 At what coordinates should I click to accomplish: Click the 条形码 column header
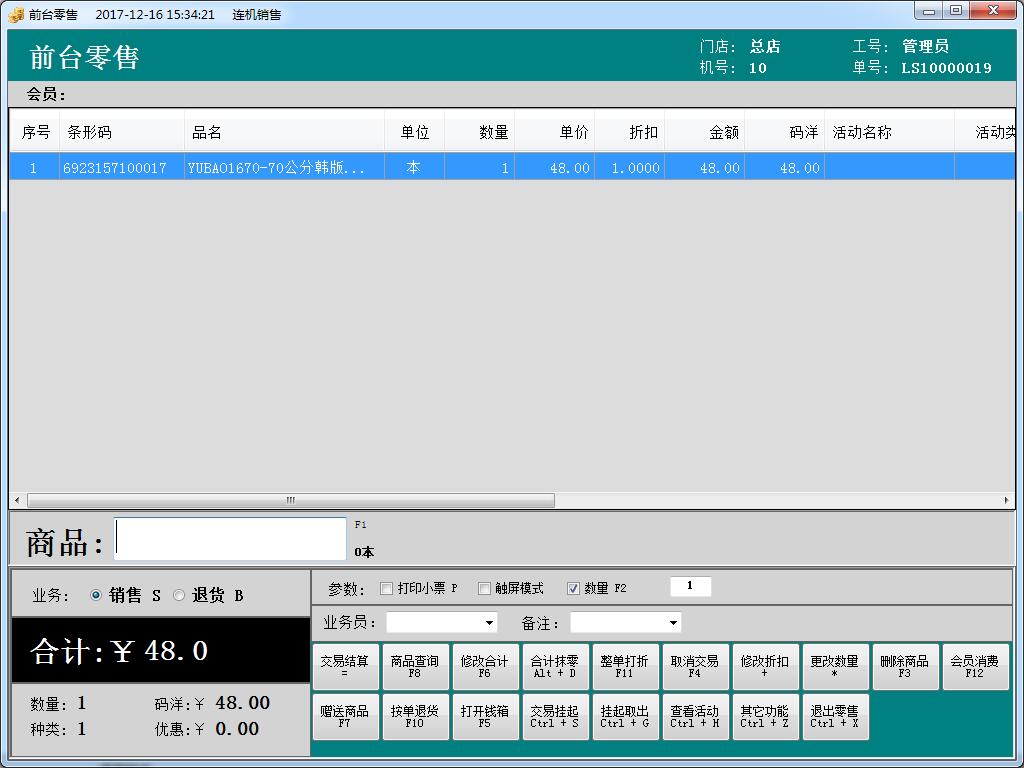click(122, 132)
